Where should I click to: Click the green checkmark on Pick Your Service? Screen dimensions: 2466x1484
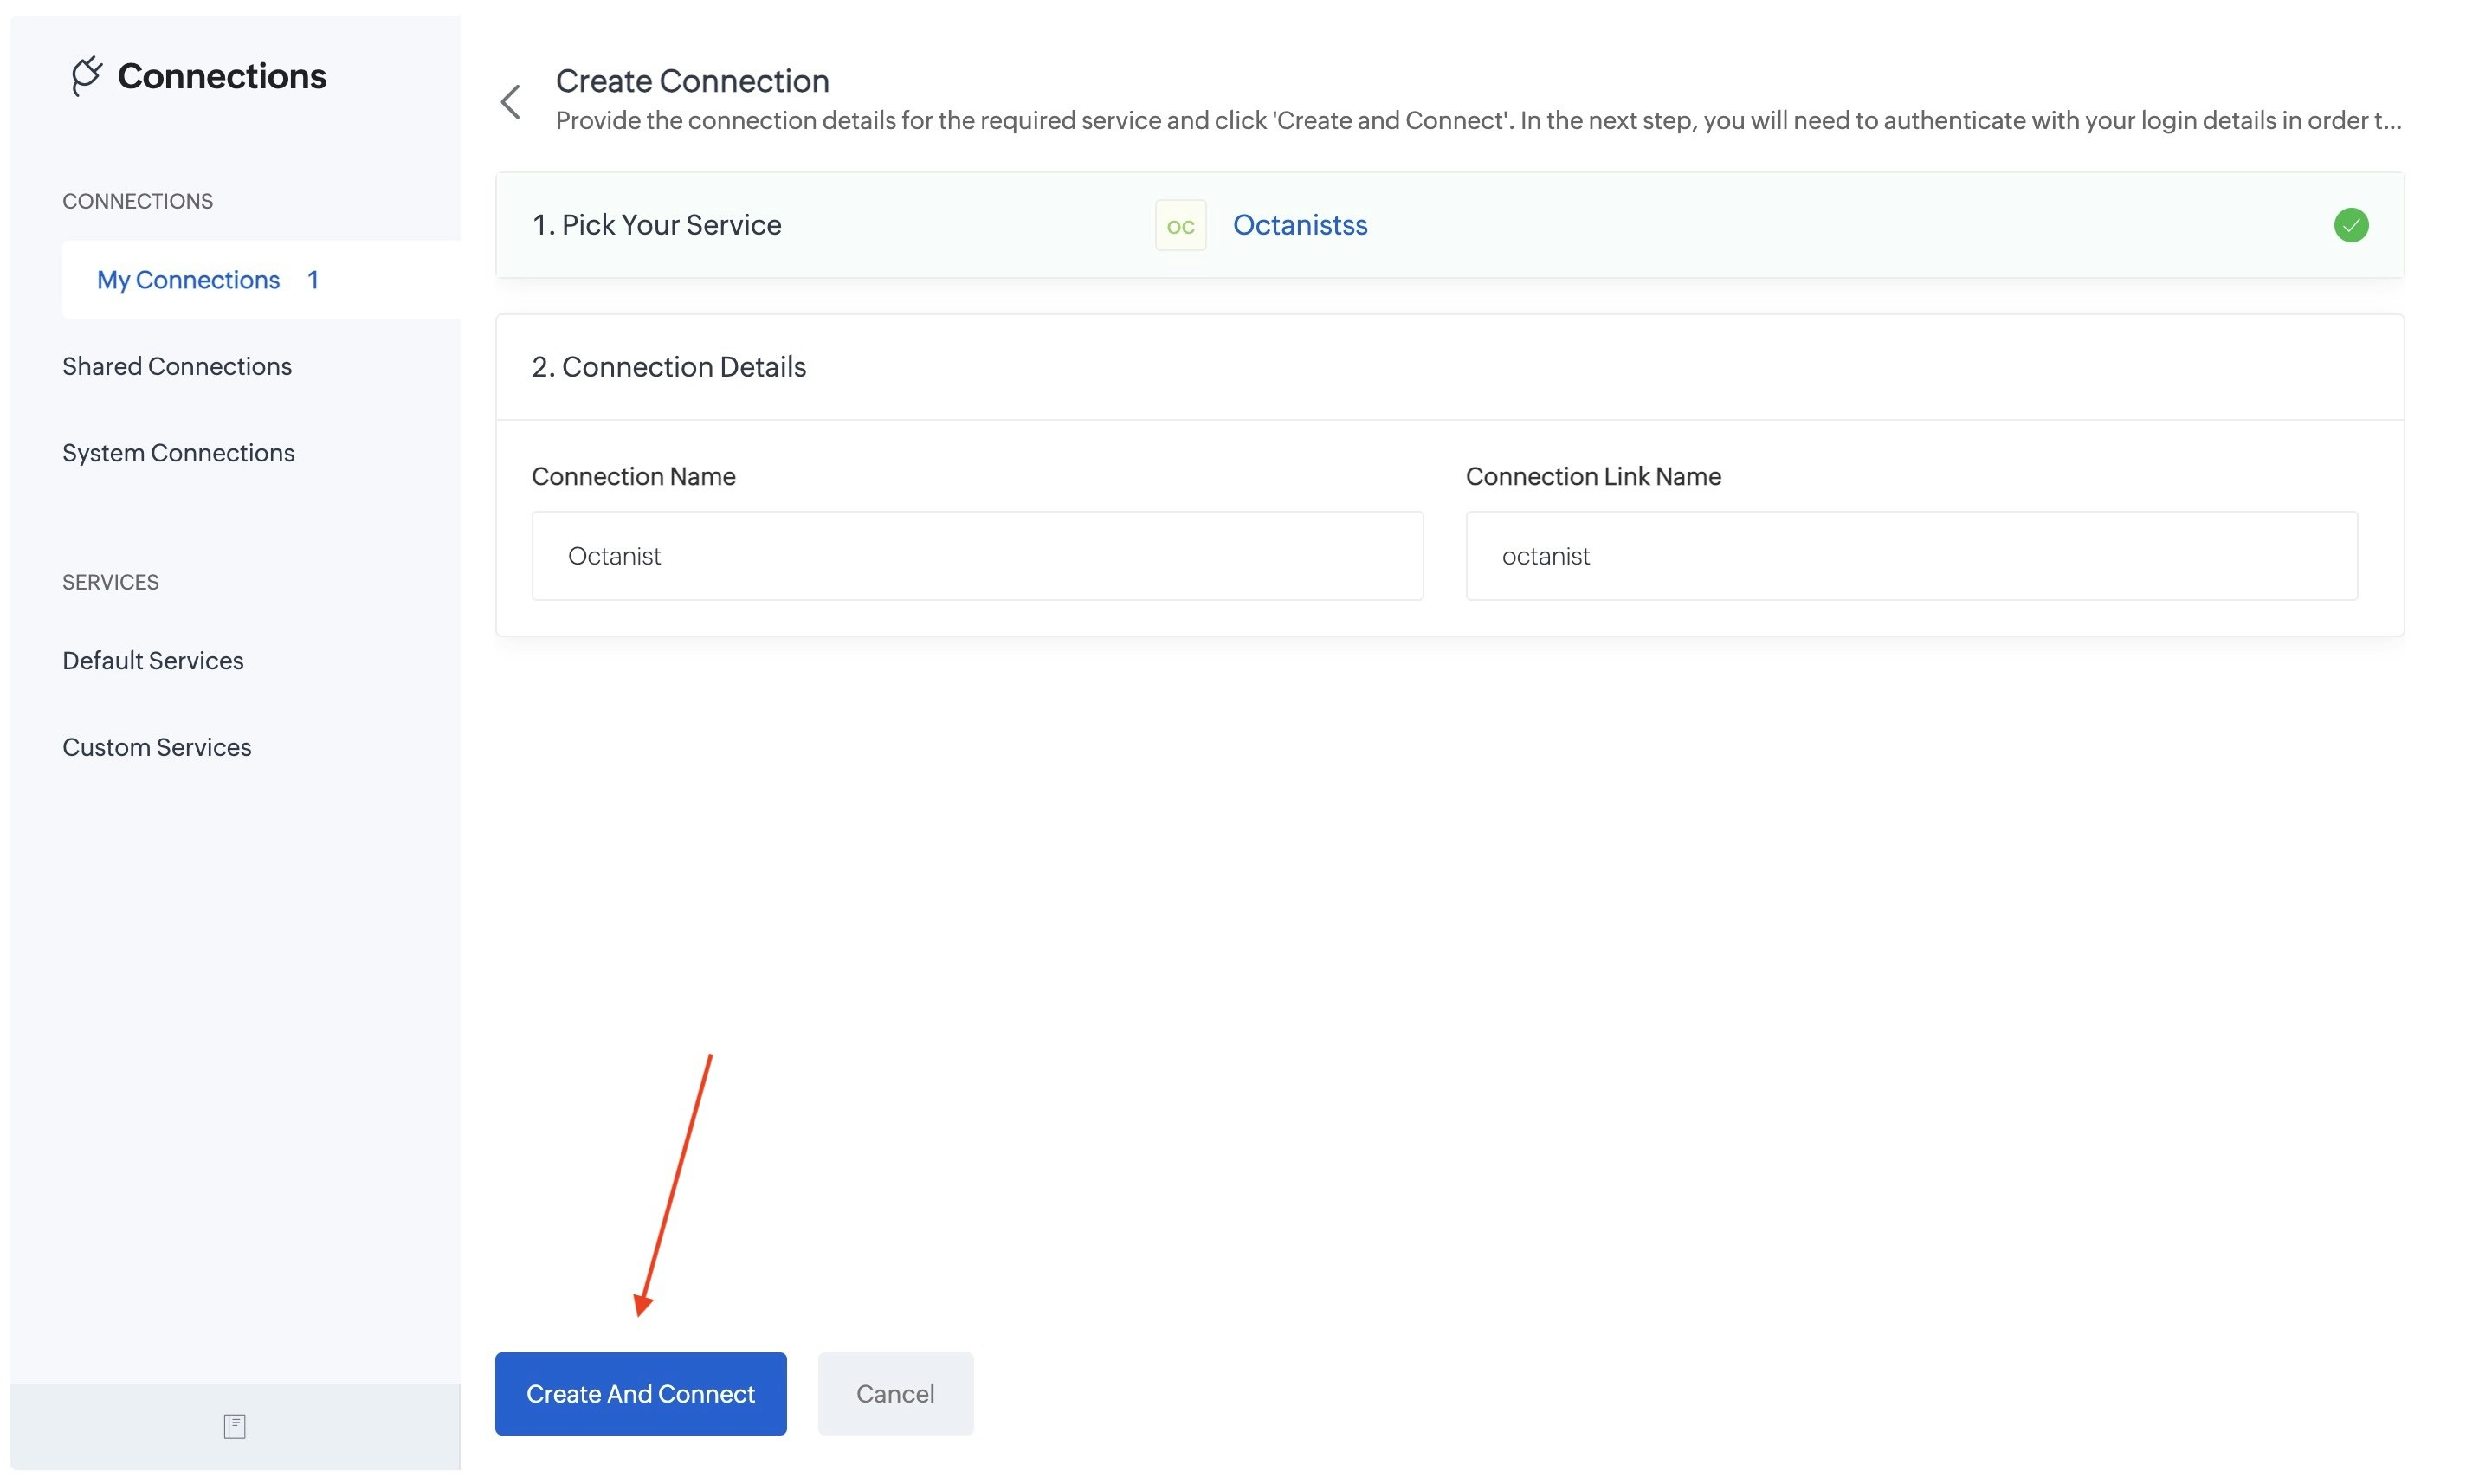pos(2352,225)
